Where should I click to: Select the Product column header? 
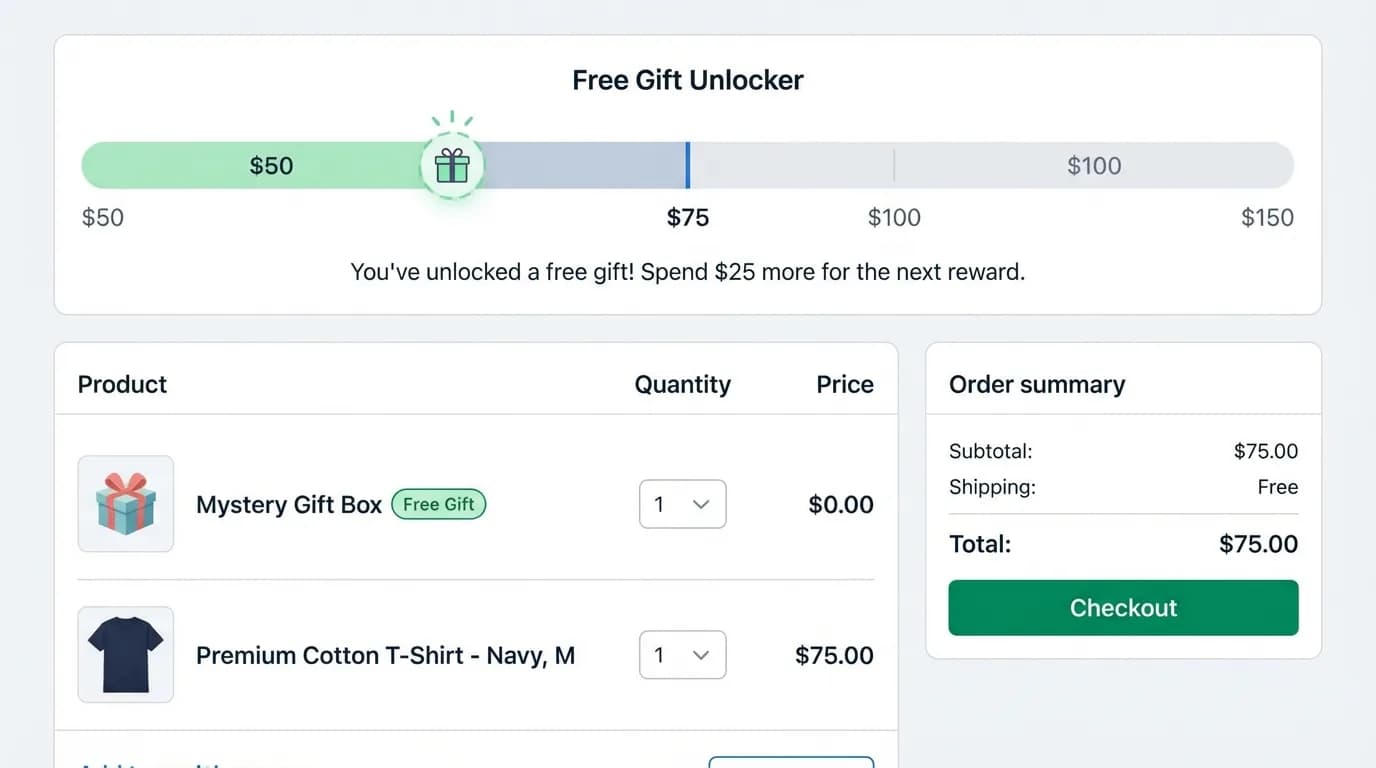pos(122,385)
